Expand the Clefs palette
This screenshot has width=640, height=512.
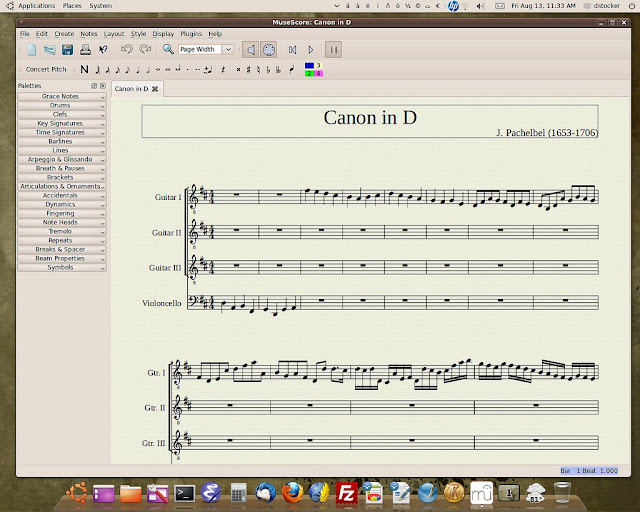[x=62, y=114]
